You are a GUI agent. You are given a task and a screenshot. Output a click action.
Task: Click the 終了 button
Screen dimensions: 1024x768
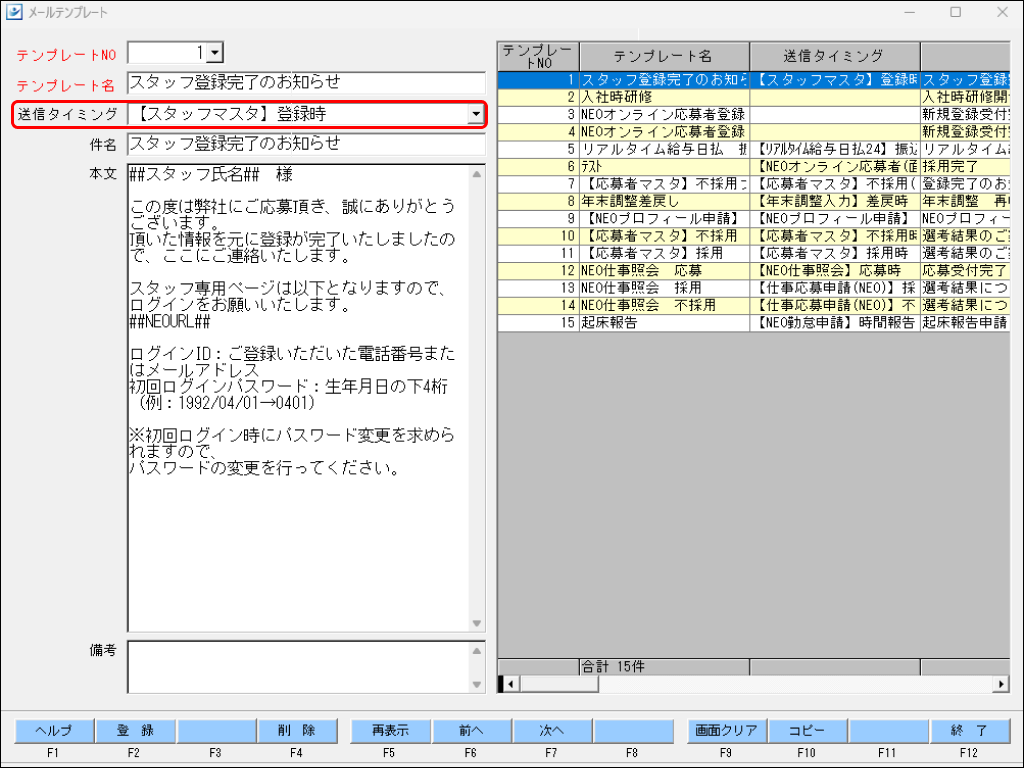click(x=970, y=731)
